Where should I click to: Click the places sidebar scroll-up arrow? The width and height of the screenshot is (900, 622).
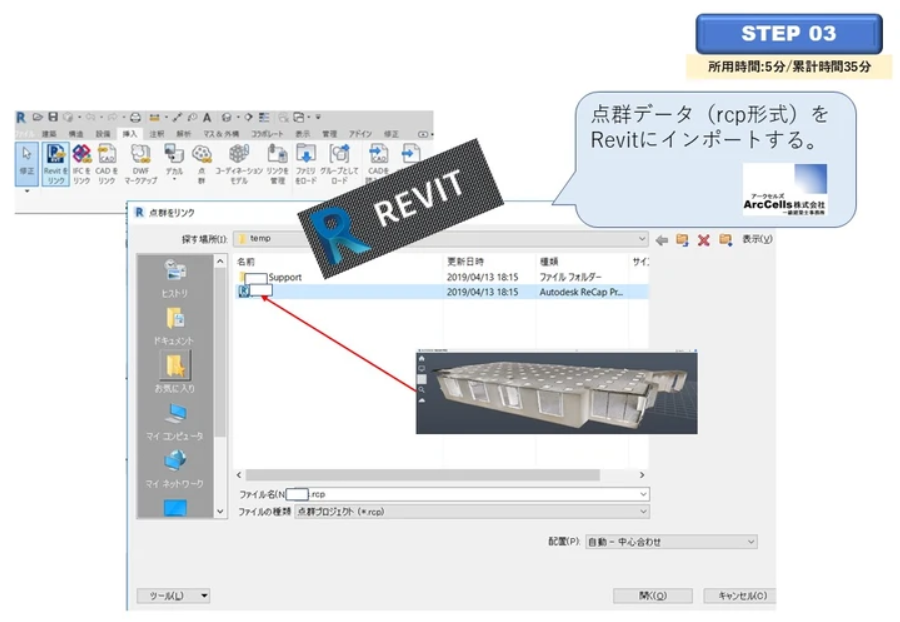click(x=220, y=262)
